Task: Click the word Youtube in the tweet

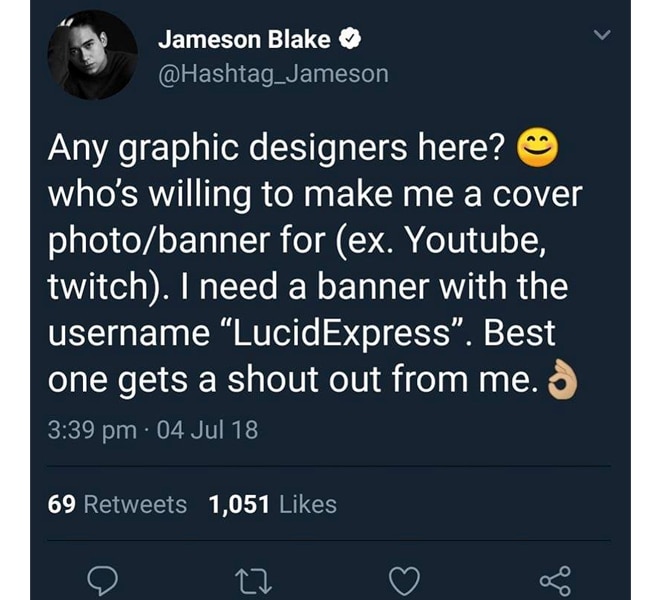Action: 474,241
